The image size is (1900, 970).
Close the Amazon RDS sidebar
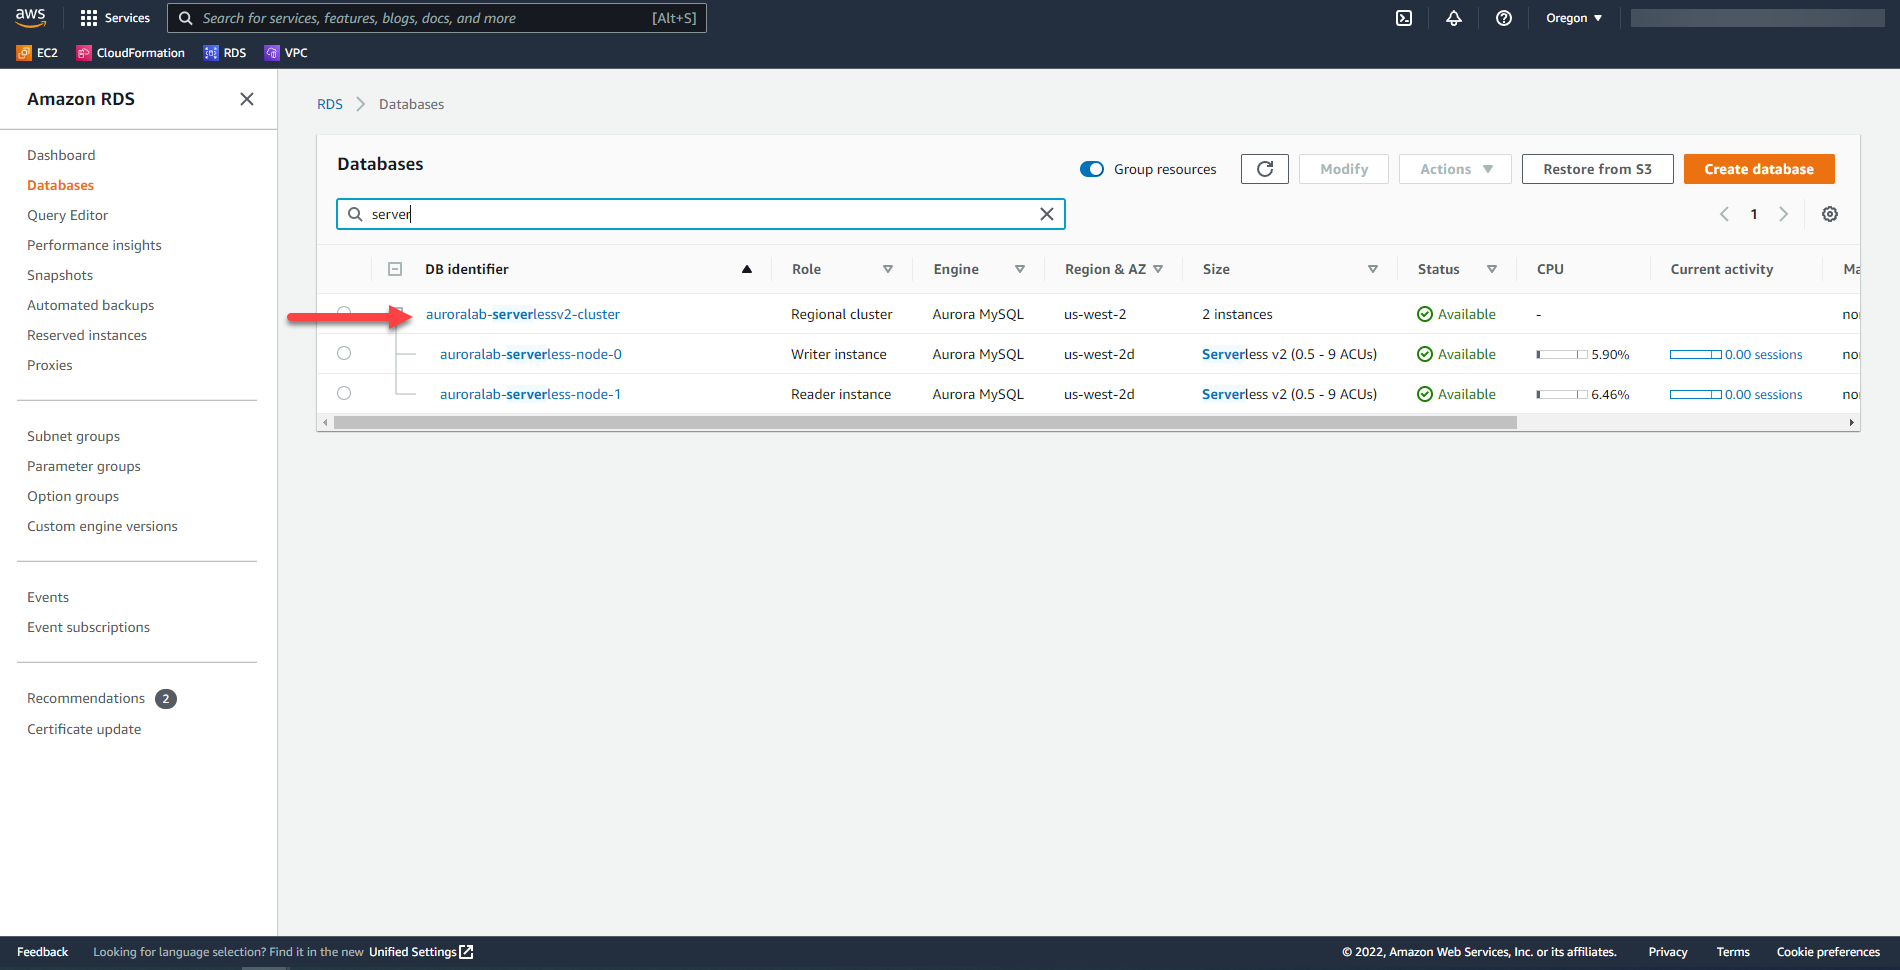click(247, 99)
